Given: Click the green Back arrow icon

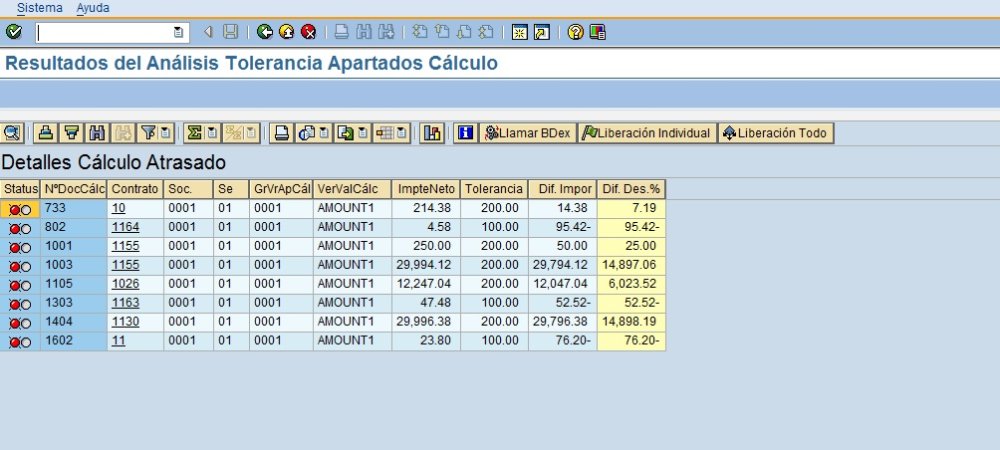Looking at the screenshot, I should tap(265, 32).
